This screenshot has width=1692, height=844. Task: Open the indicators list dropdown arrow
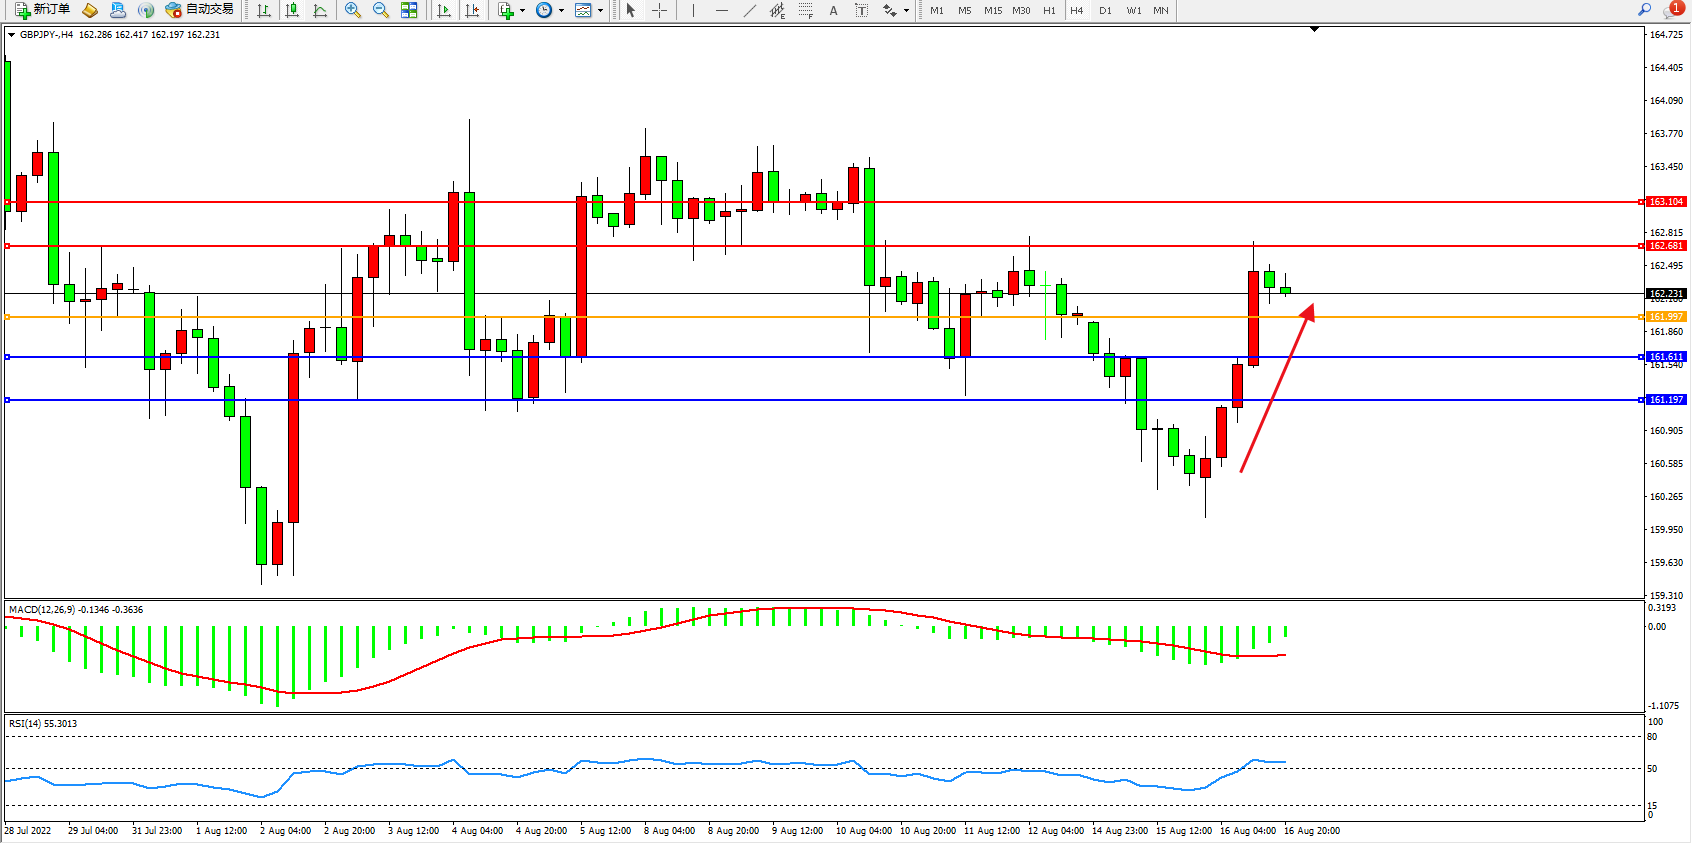click(522, 11)
